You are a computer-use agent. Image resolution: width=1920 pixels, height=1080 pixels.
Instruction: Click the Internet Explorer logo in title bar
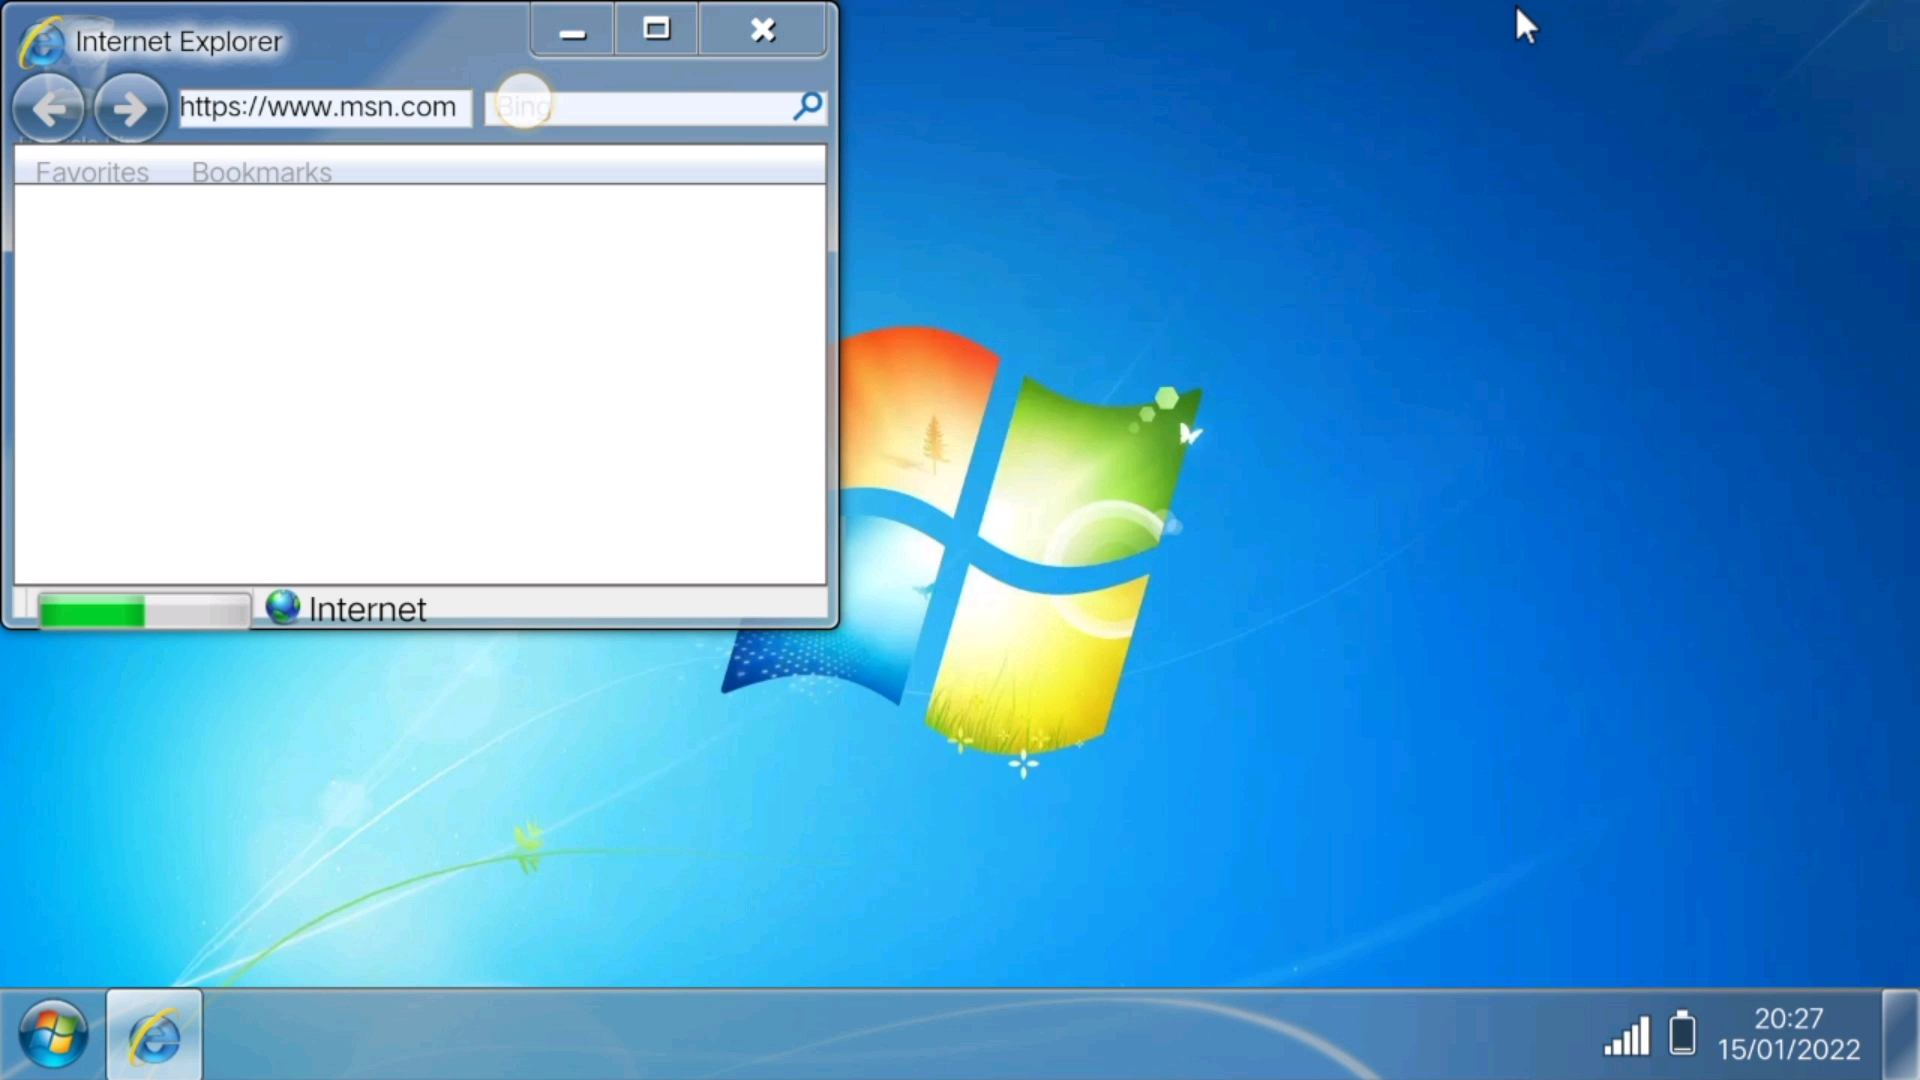[x=42, y=42]
